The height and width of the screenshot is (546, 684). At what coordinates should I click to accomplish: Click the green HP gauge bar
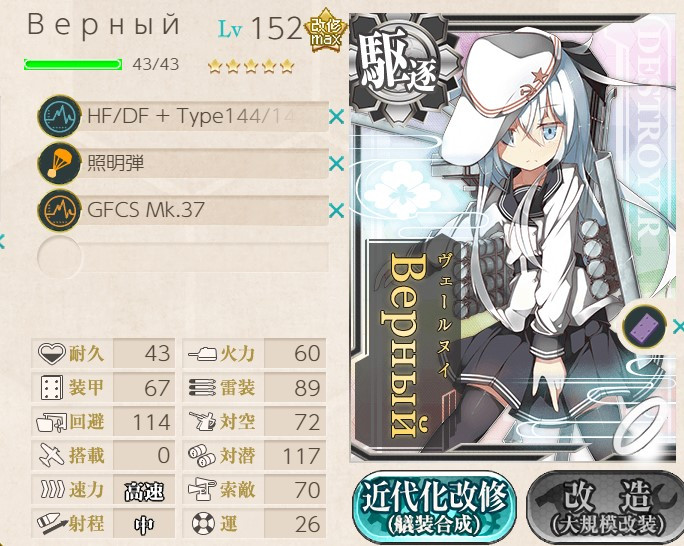(x=73, y=65)
